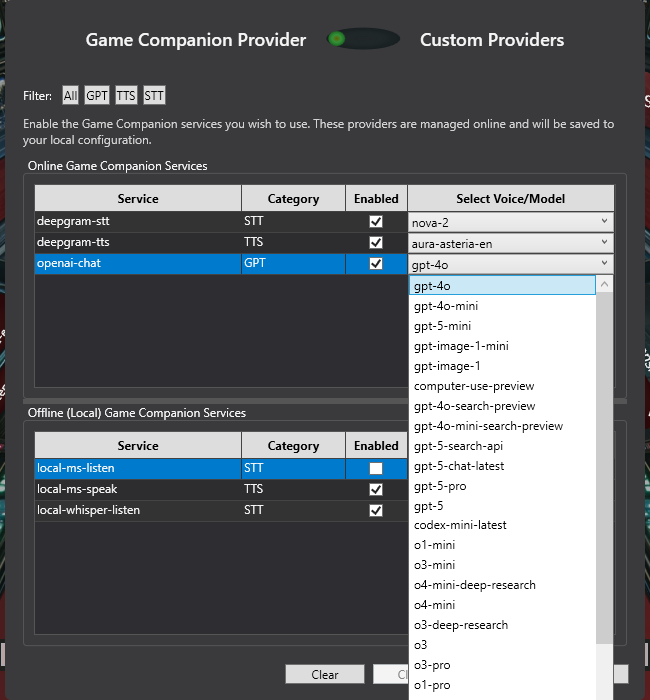Image resolution: width=650 pixels, height=700 pixels.
Task: Disable the deepgram-stt service checkbox
Action: (x=376, y=222)
